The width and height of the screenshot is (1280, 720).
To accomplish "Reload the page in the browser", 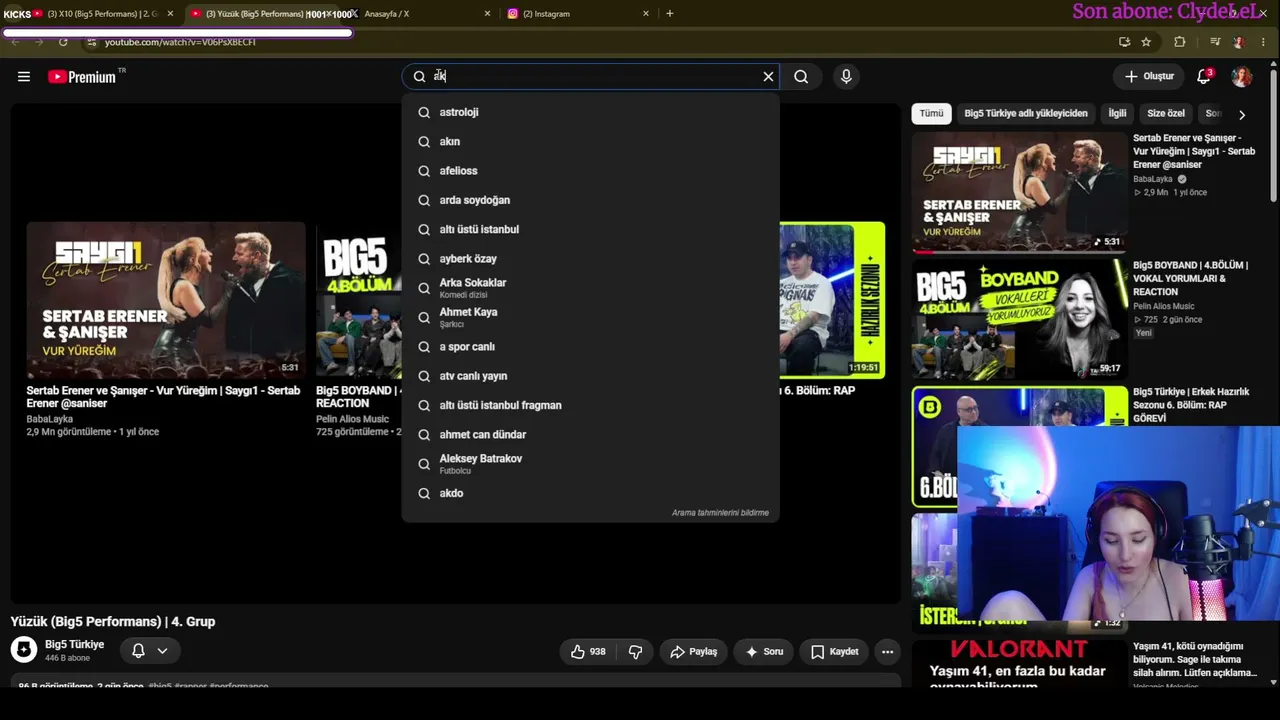I will pyautogui.click(x=63, y=42).
